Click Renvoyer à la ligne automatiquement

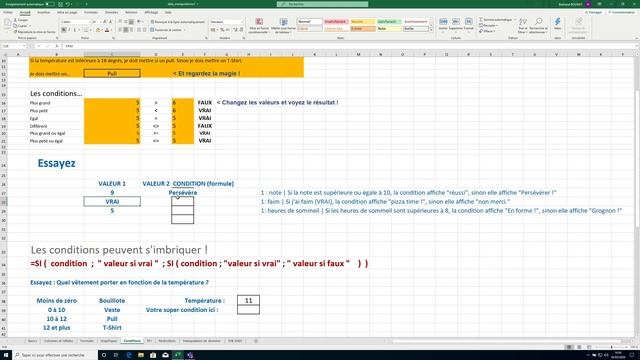point(178,22)
